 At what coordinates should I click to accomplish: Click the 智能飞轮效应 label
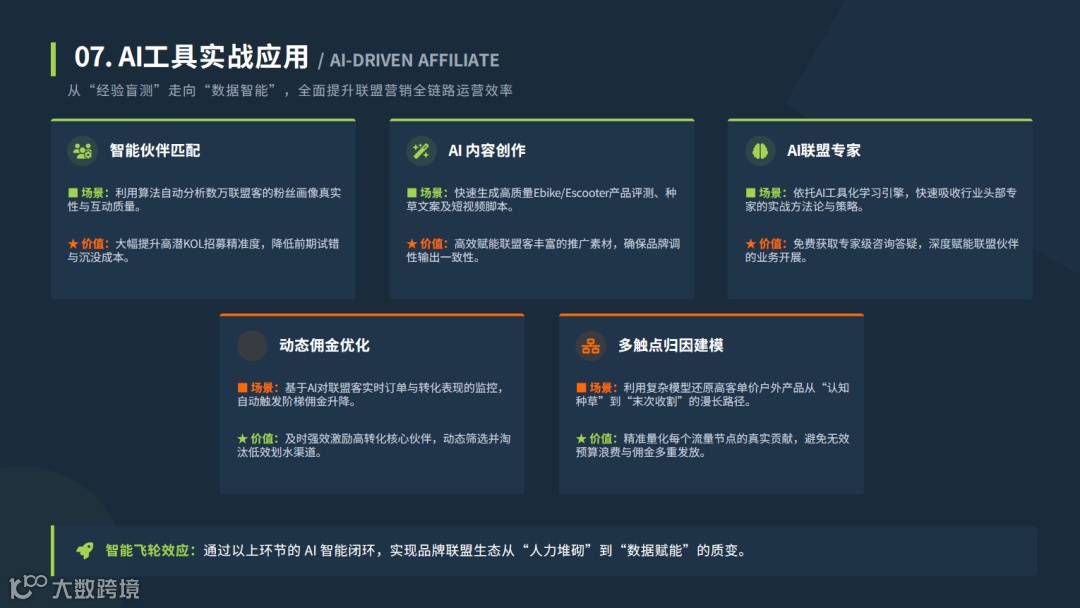[x=150, y=551]
